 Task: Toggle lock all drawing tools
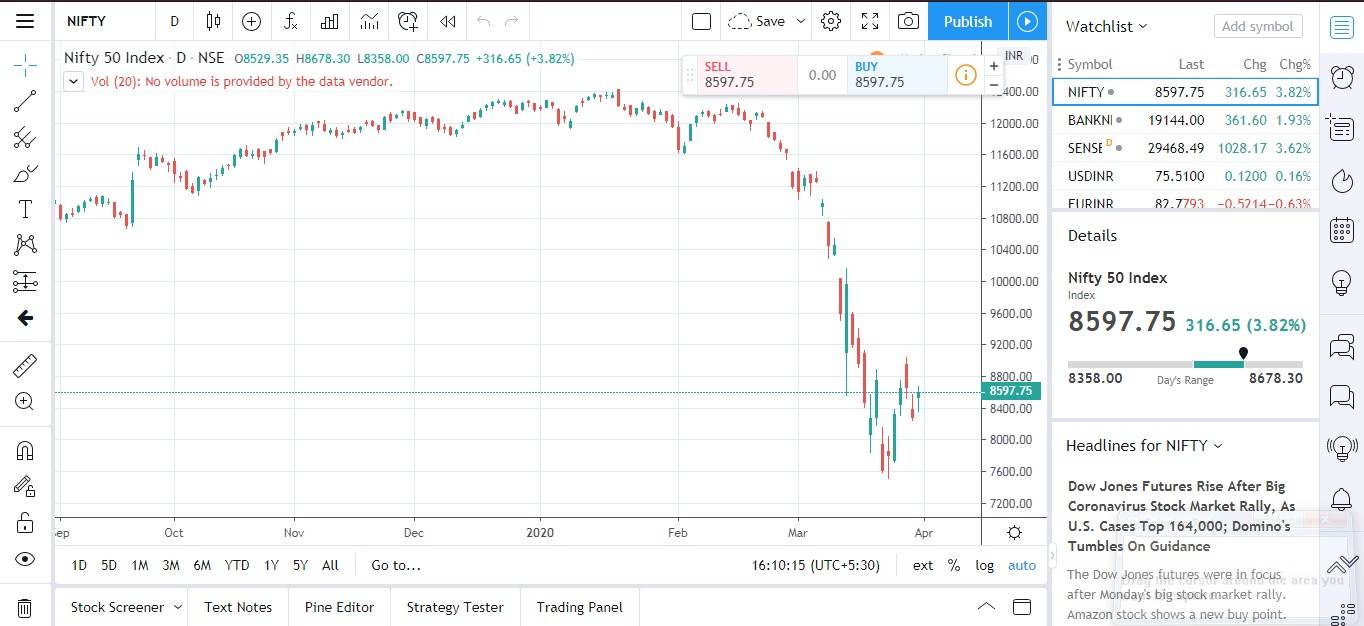click(25, 523)
